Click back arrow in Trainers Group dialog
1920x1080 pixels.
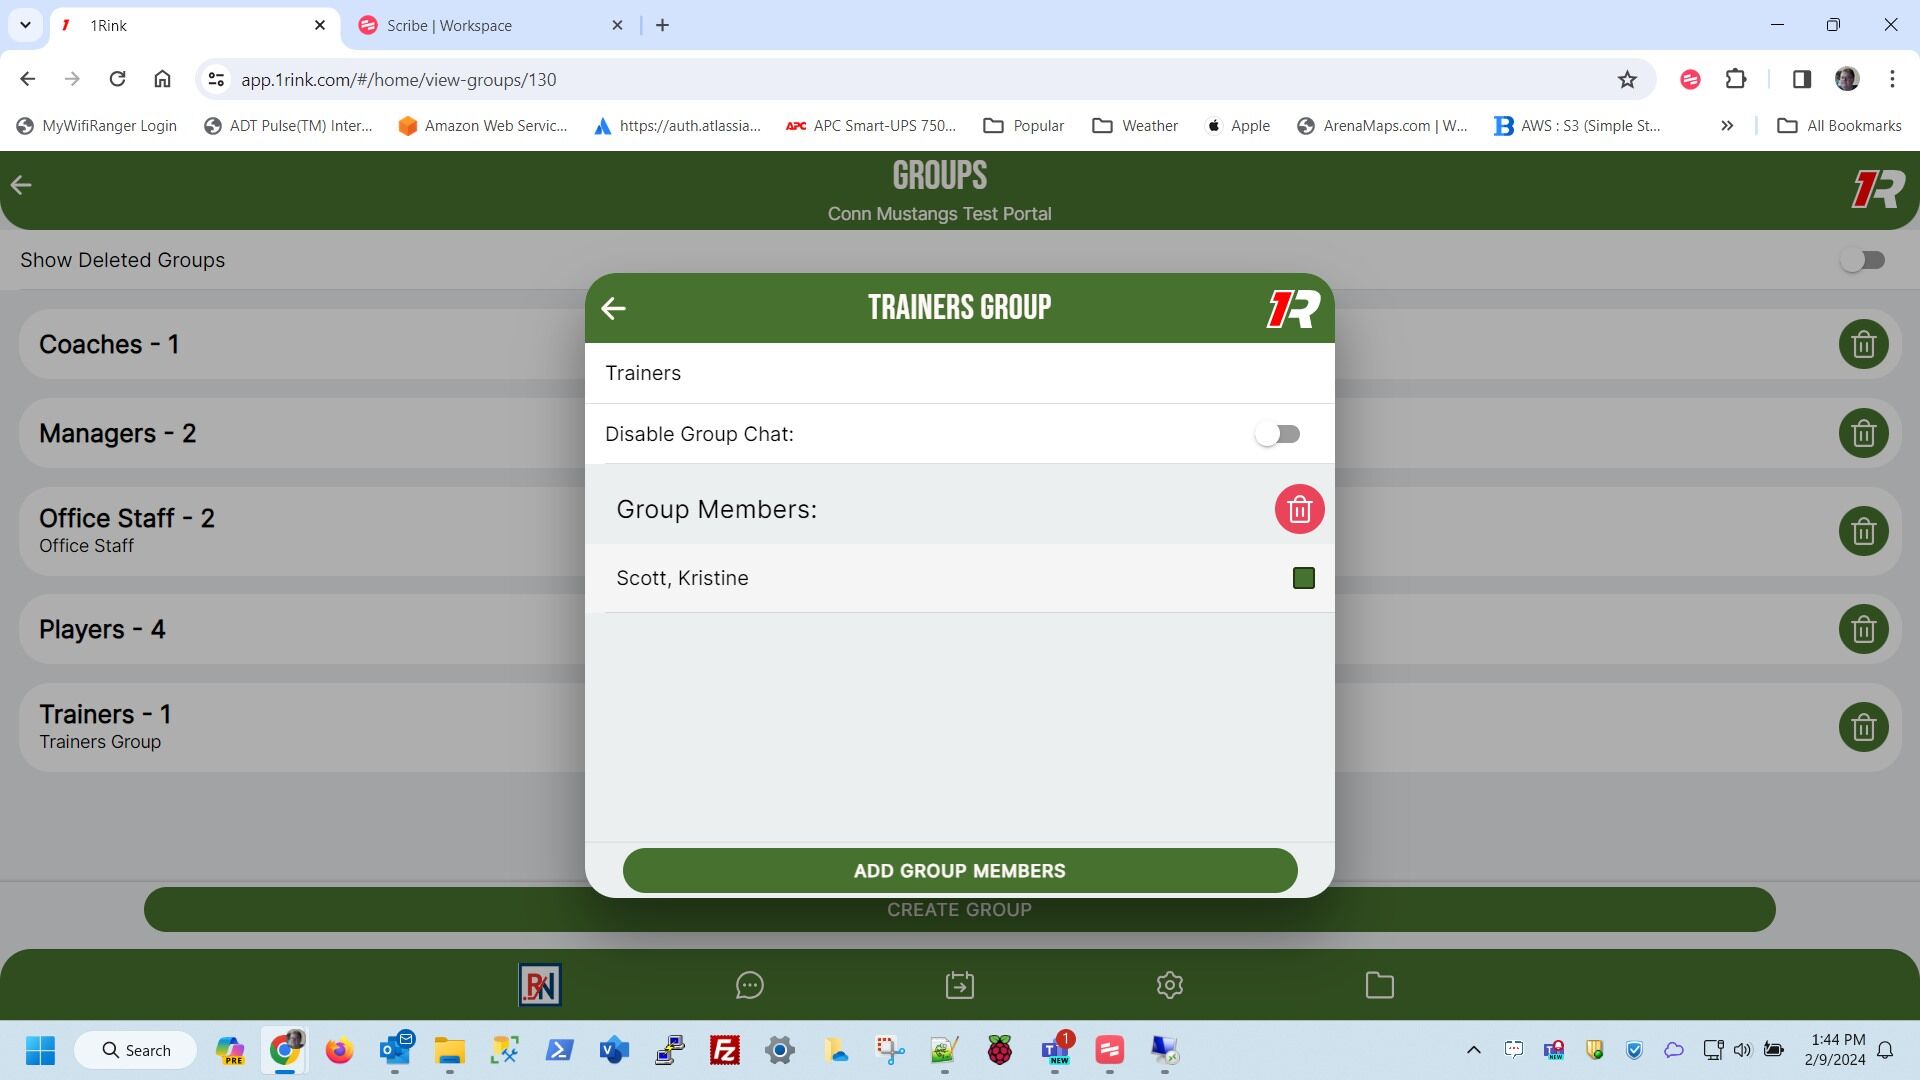point(613,309)
